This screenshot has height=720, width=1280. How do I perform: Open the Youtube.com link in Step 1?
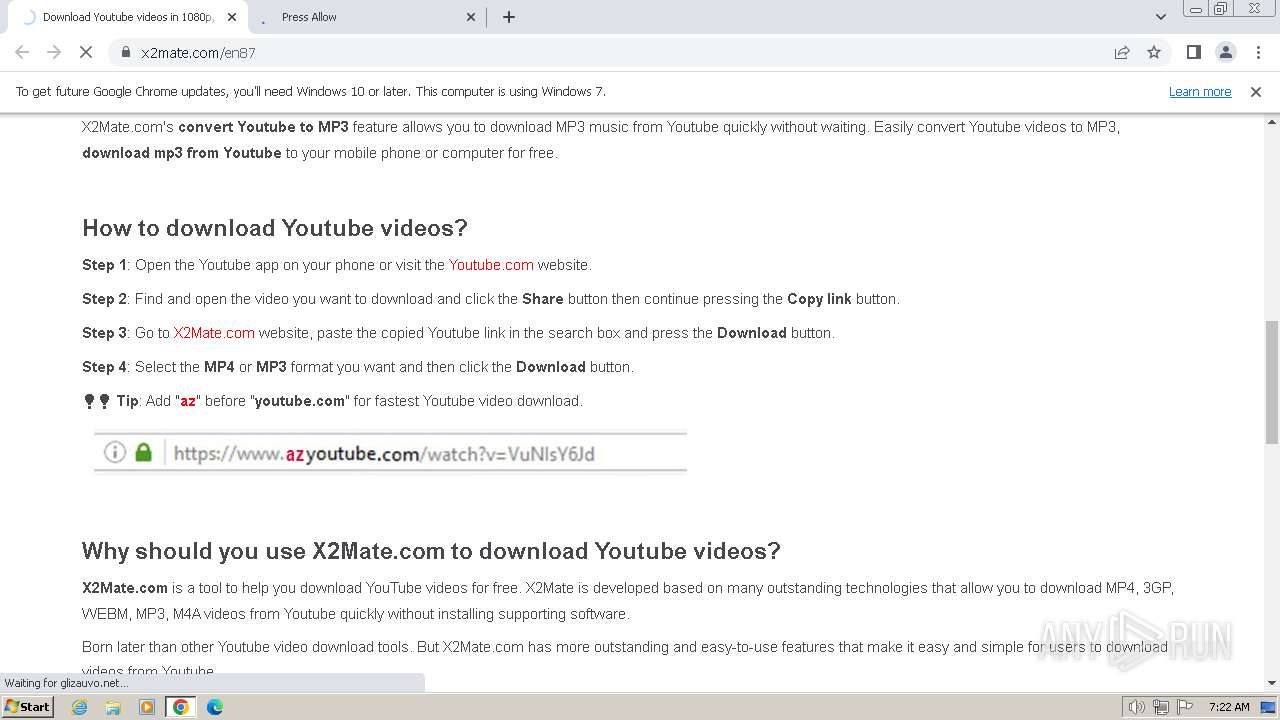coord(491,265)
